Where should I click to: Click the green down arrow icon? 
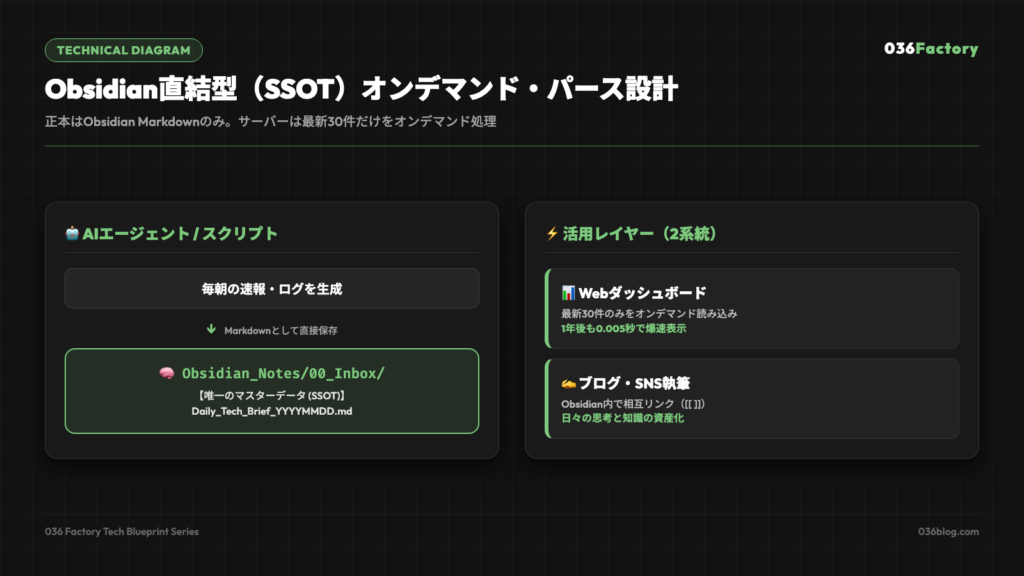click(211, 329)
